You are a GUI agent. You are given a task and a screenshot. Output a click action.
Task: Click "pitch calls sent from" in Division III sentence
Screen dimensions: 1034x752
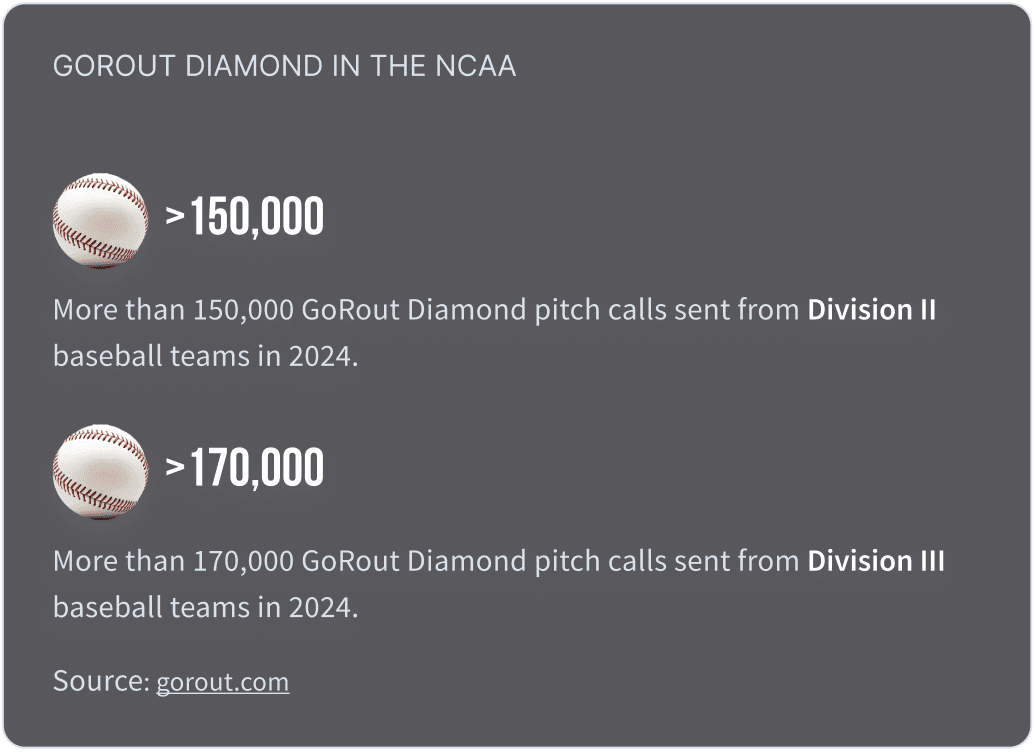point(684,561)
